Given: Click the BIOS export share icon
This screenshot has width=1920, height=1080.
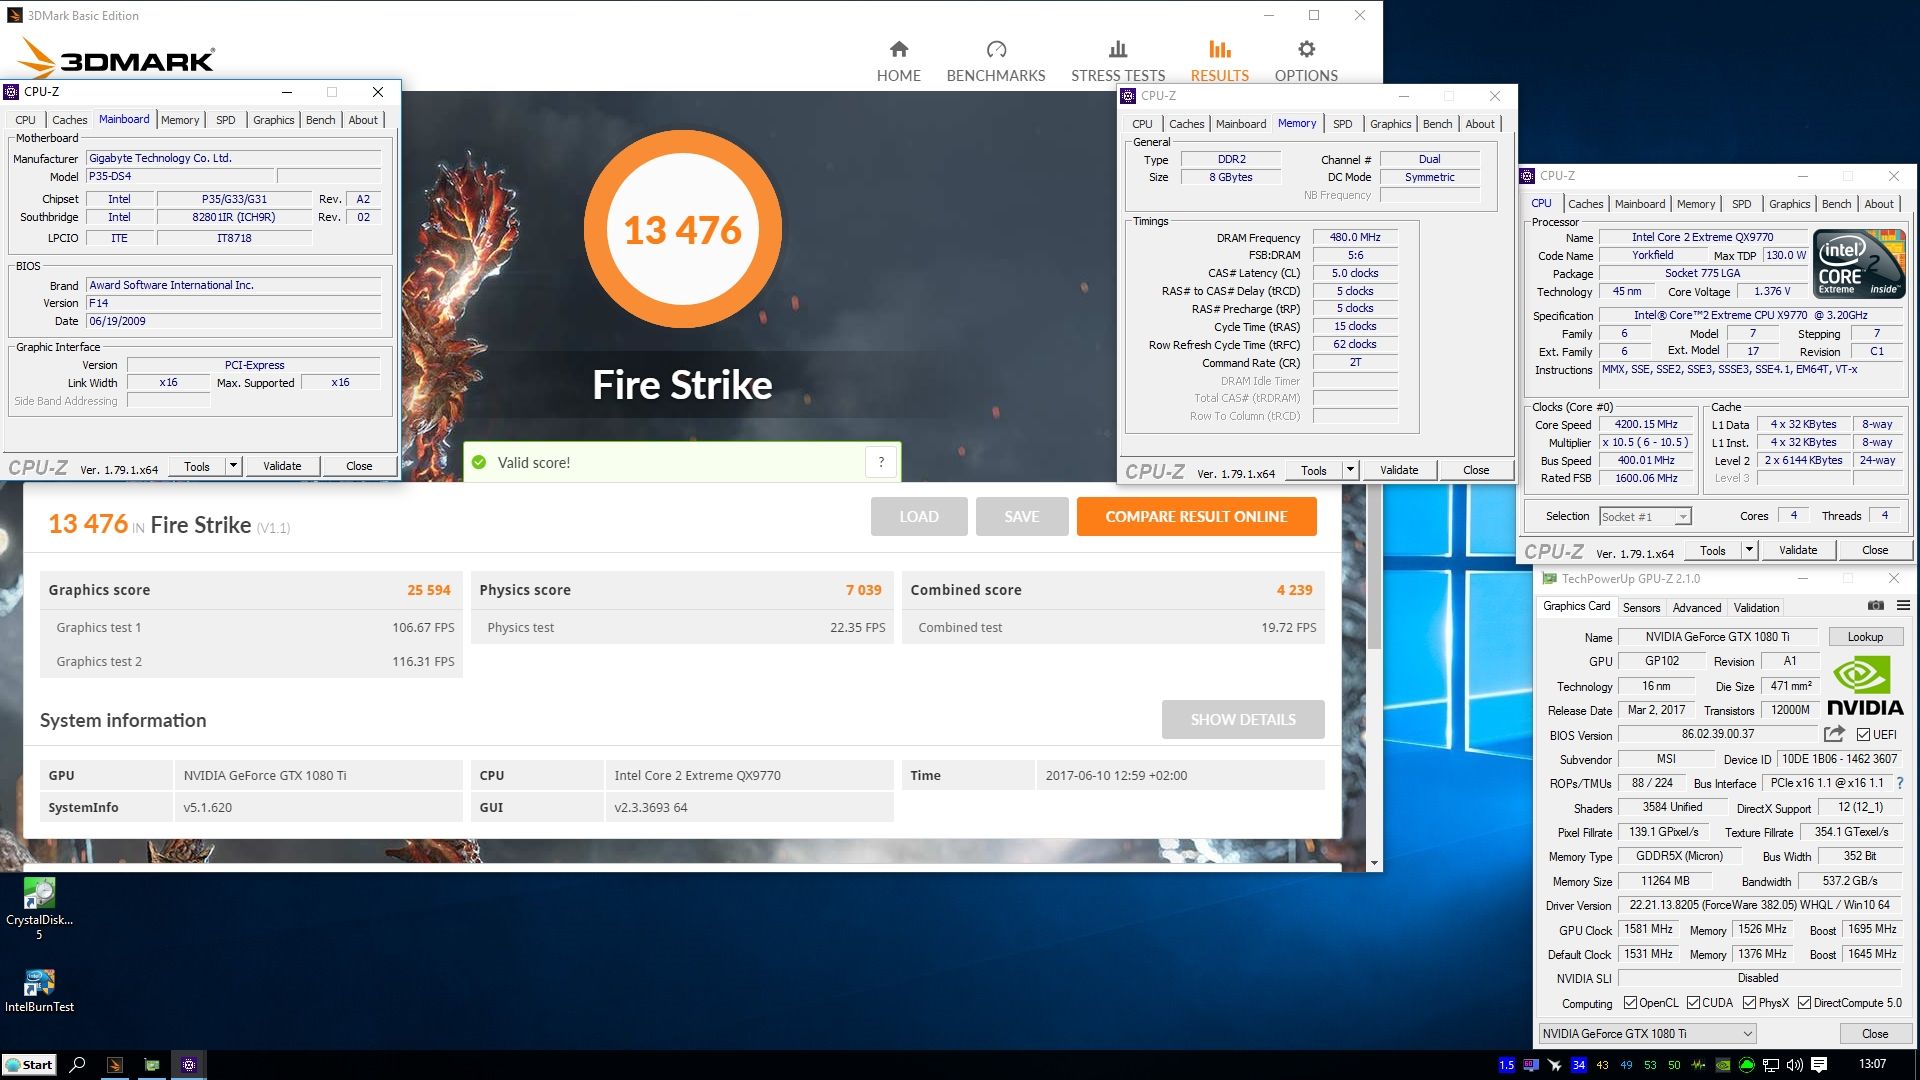Looking at the screenshot, I should coord(1834,734).
